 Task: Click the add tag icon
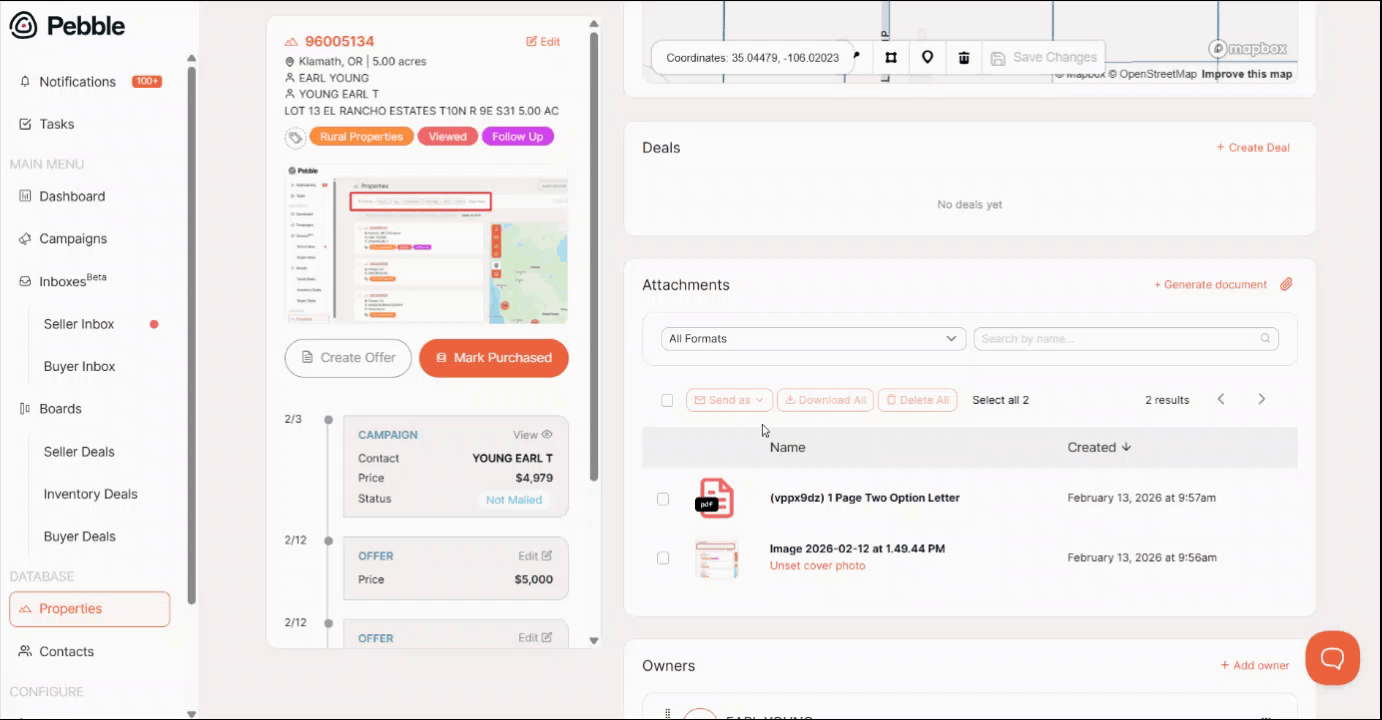(295, 138)
